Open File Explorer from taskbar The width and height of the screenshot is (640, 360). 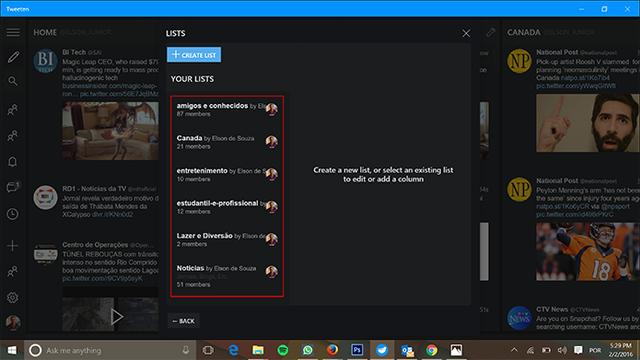coord(258,350)
